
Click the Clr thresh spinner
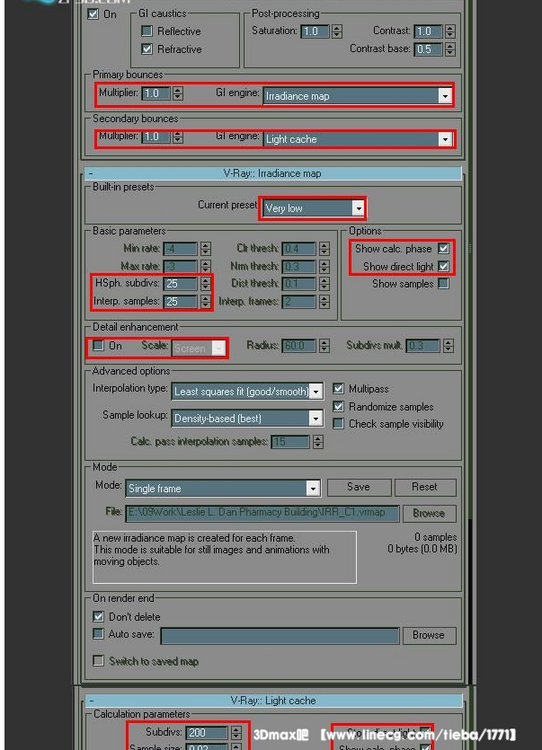tap(324, 248)
